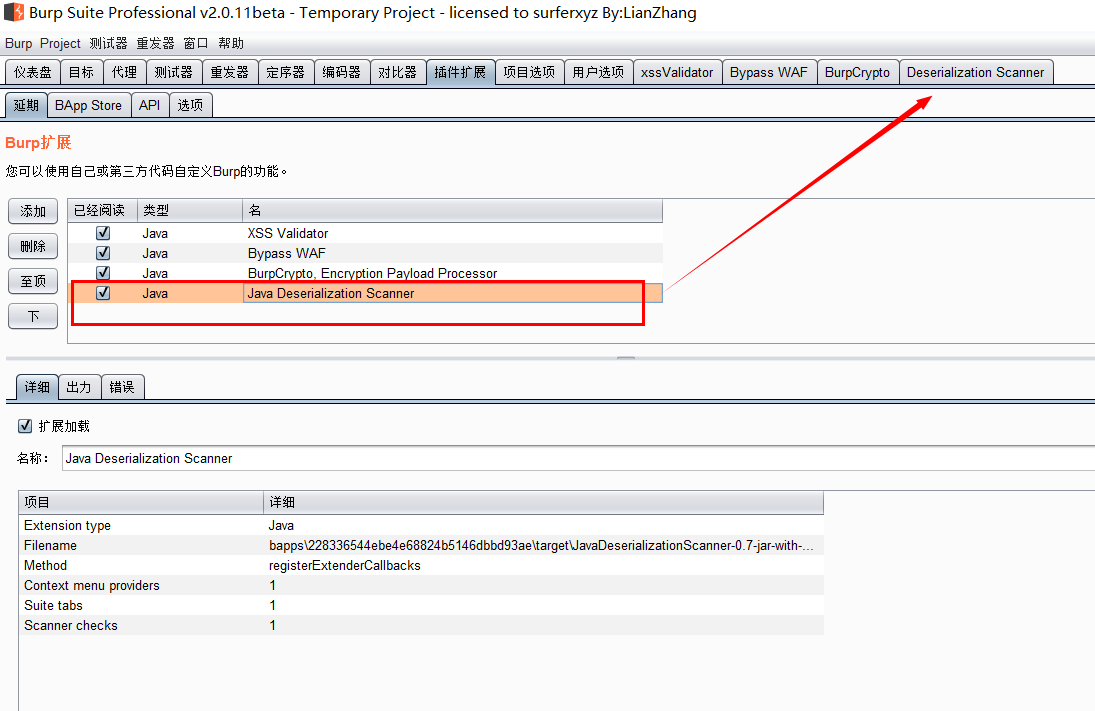
Task: Switch to the 代理 tab
Action: [x=124, y=72]
